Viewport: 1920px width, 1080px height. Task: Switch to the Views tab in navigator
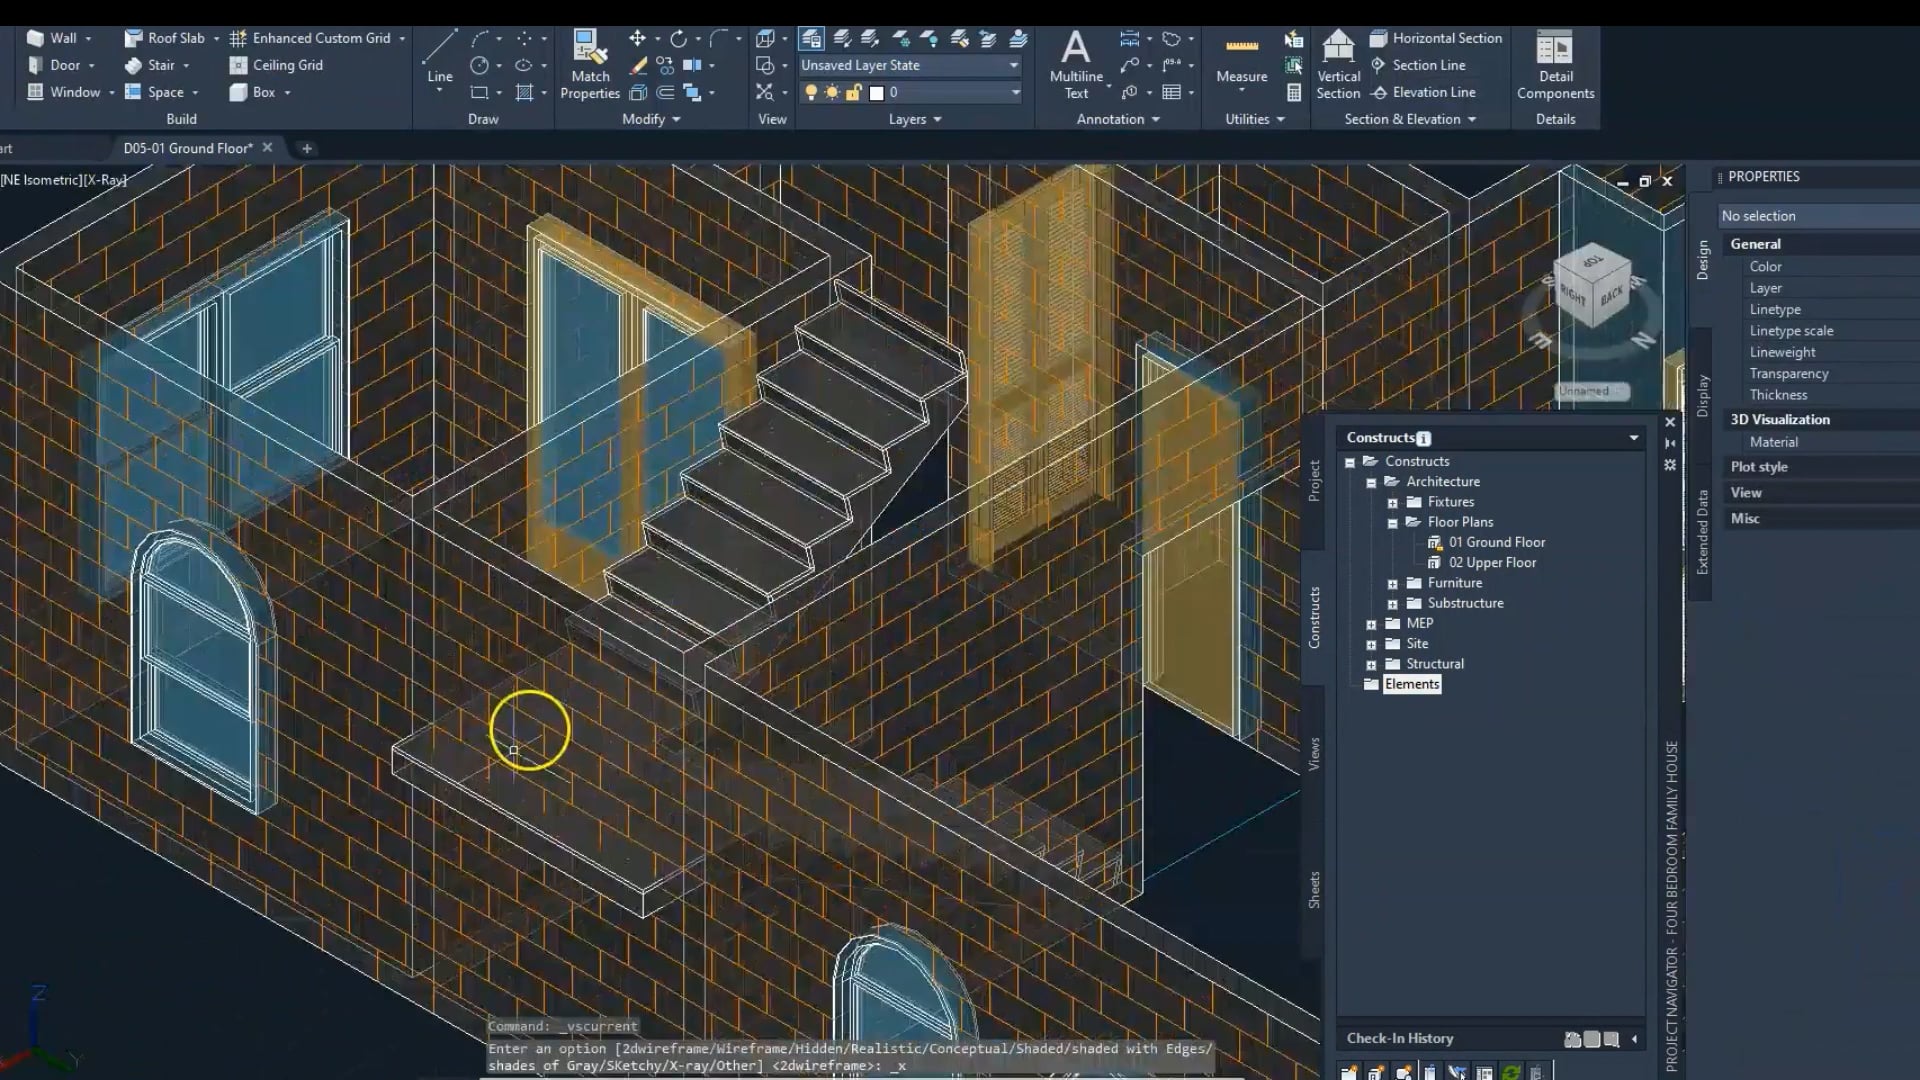[x=1314, y=754]
